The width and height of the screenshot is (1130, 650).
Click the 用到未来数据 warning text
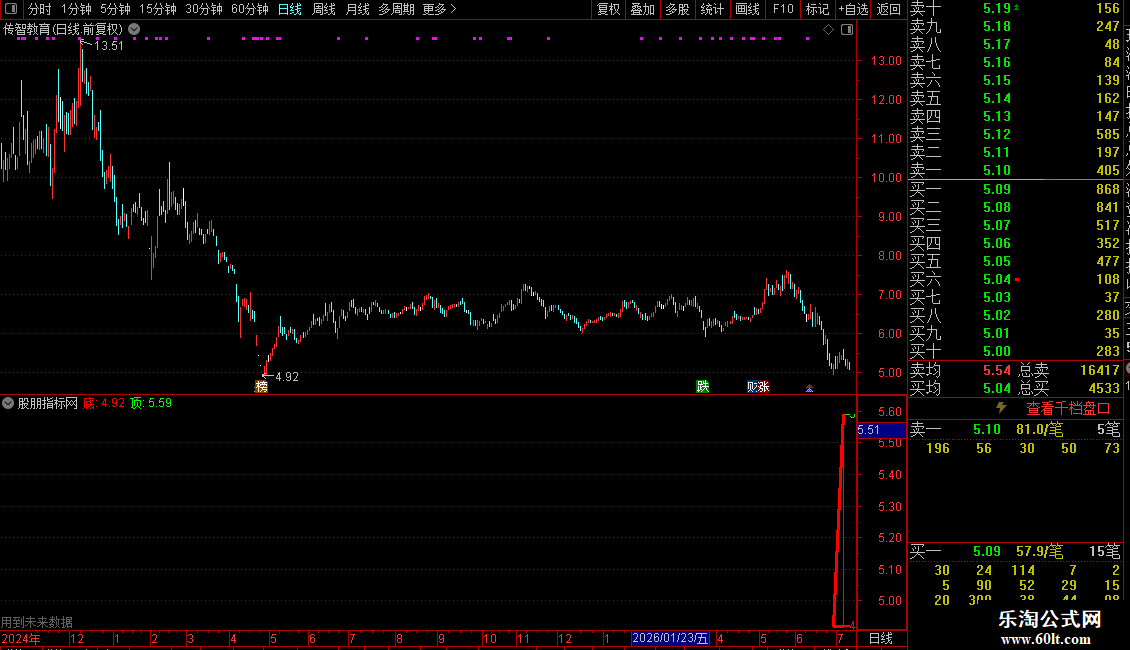[37, 622]
